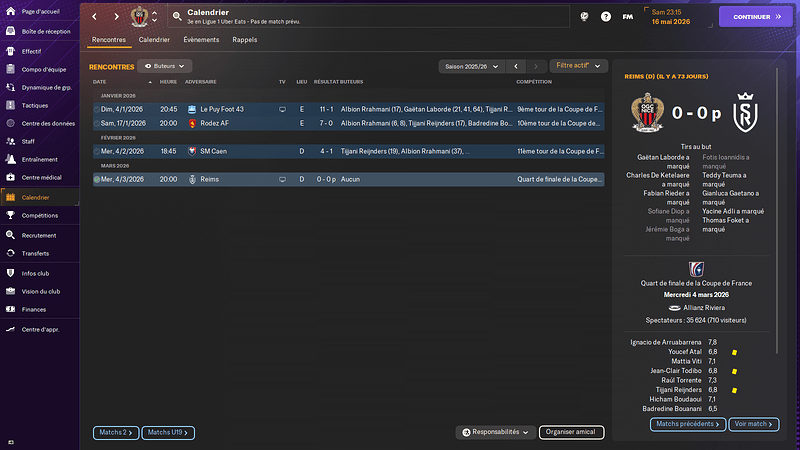Sort by DATE column header
800x450 pixels.
(x=99, y=82)
